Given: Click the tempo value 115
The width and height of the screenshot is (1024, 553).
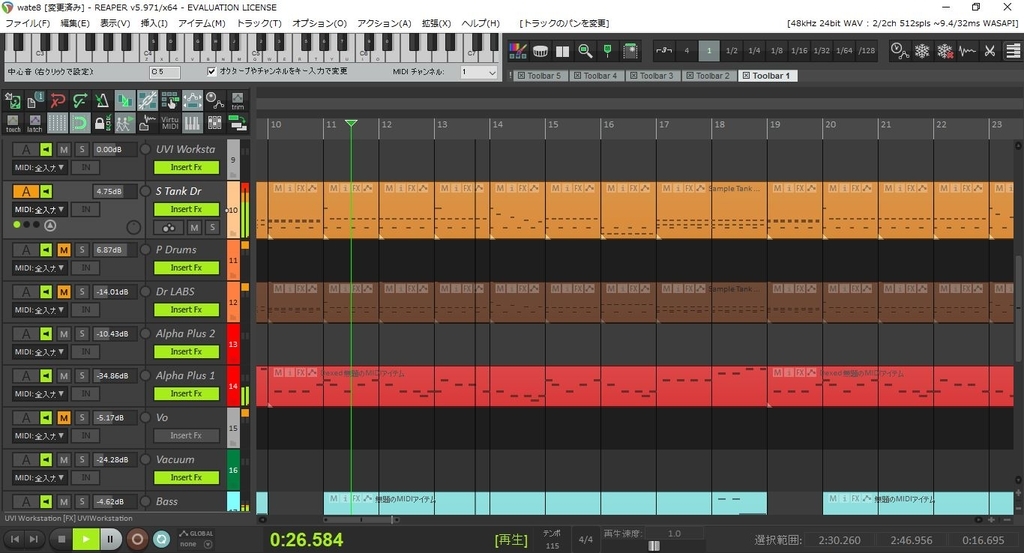Looking at the screenshot, I should [x=552, y=546].
